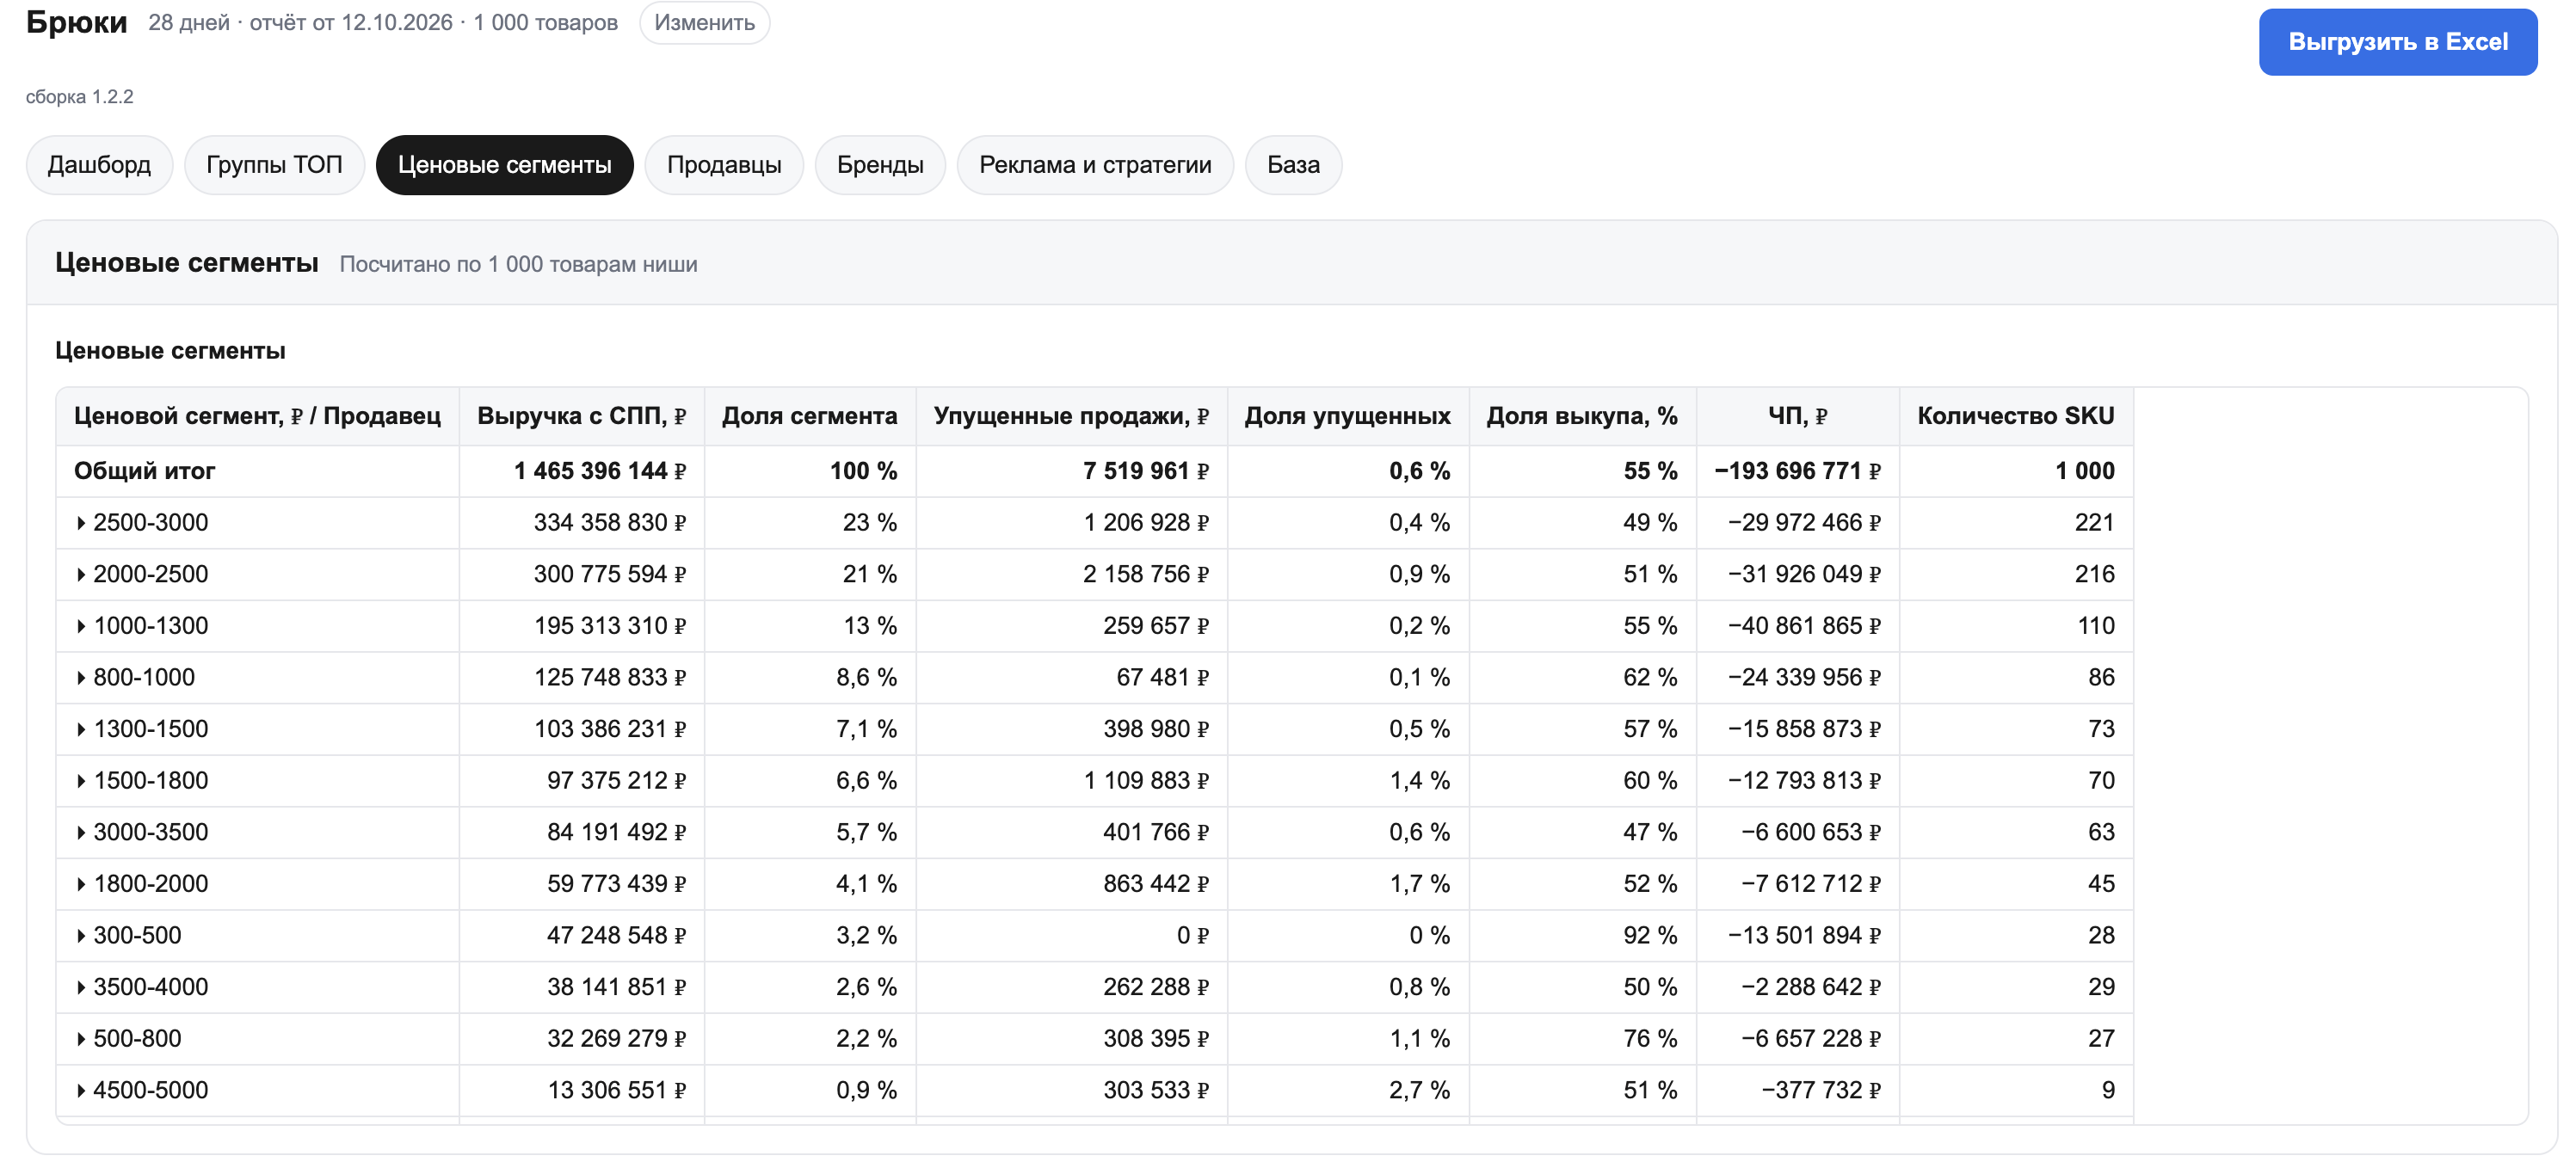Click the Изменить button near the title
This screenshot has width=2576, height=1168.
pos(704,23)
